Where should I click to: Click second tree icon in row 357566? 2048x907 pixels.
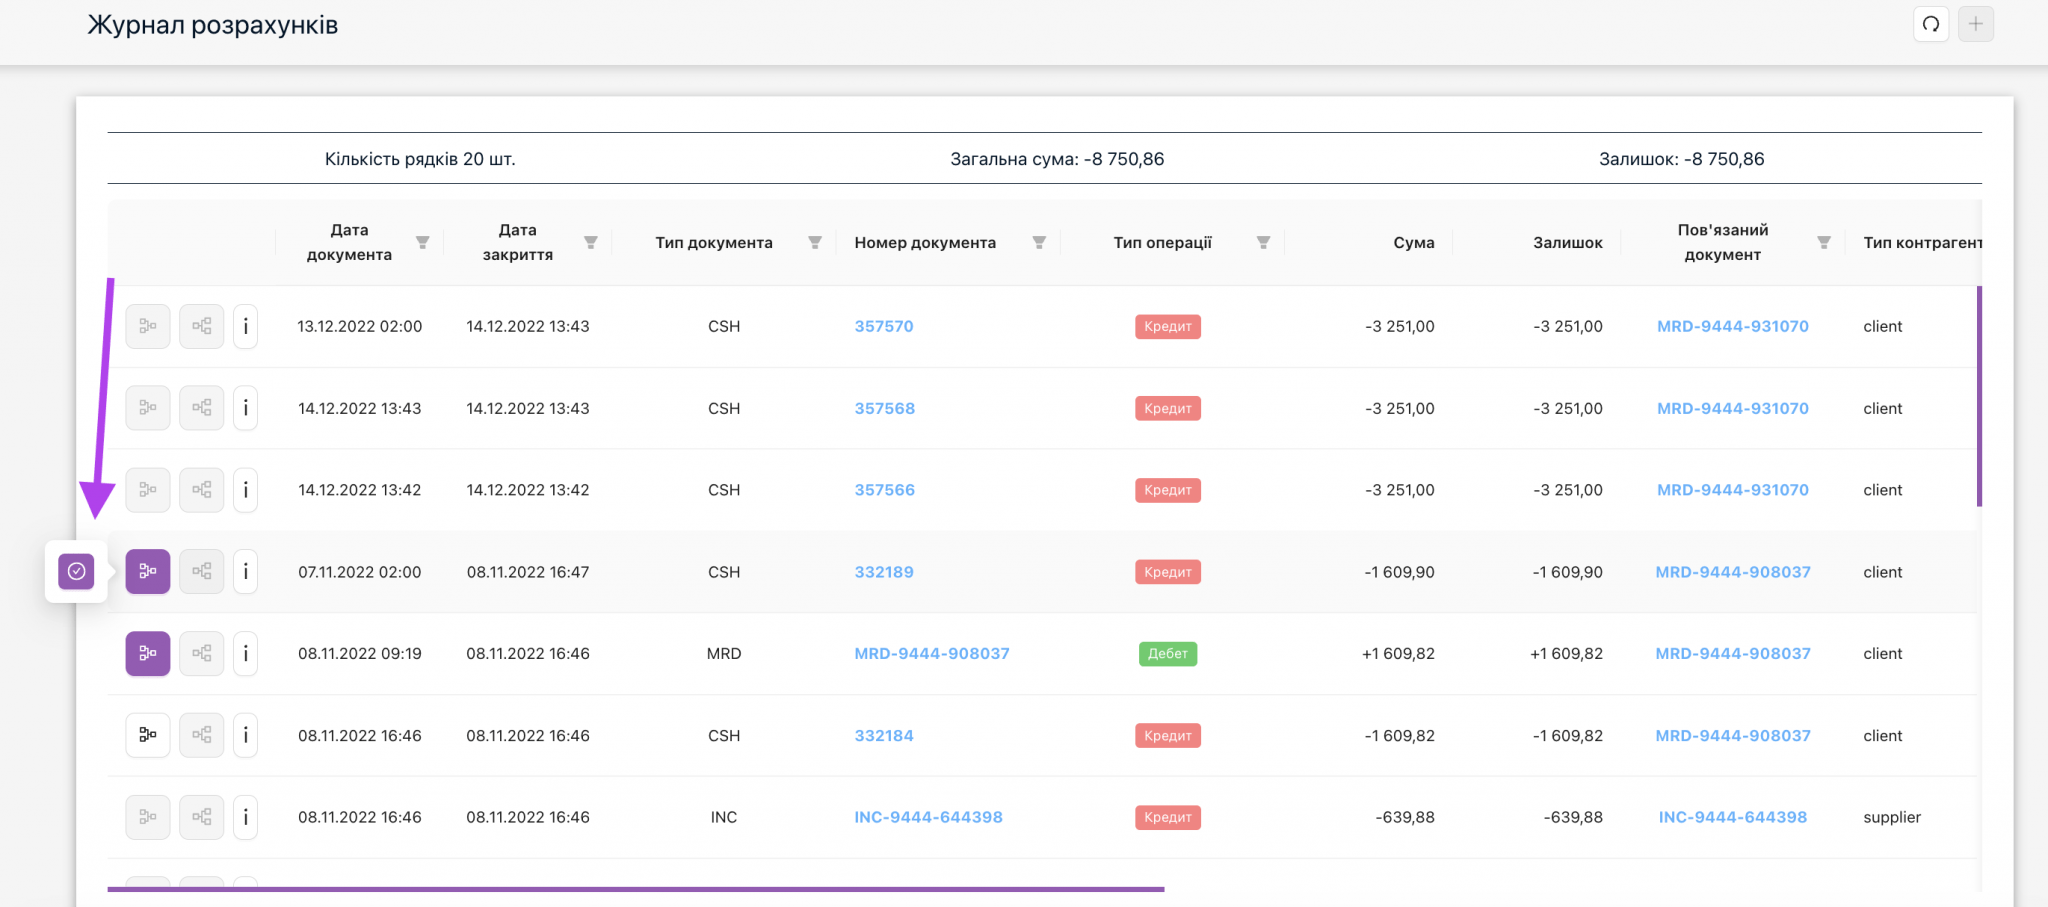point(201,490)
